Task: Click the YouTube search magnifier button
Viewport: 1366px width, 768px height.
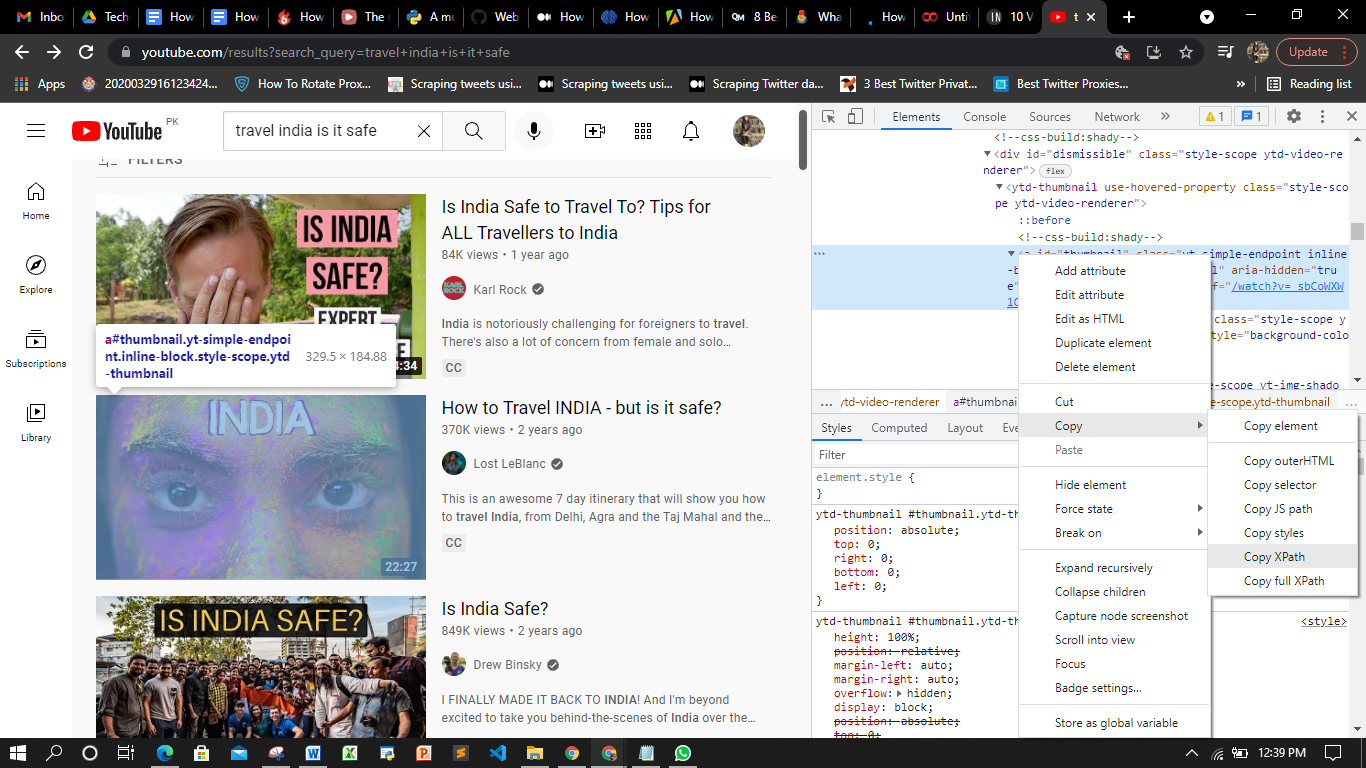Action: (474, 131)
